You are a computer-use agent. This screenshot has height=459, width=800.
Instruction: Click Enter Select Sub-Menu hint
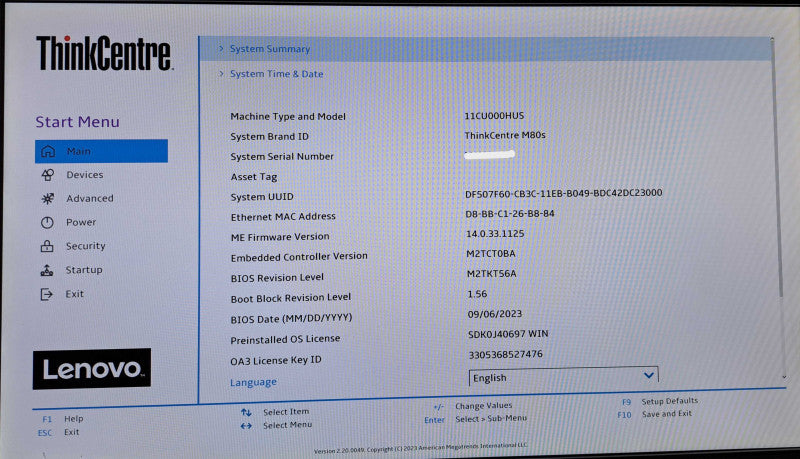pyautogui.click(x=476, y=419)
